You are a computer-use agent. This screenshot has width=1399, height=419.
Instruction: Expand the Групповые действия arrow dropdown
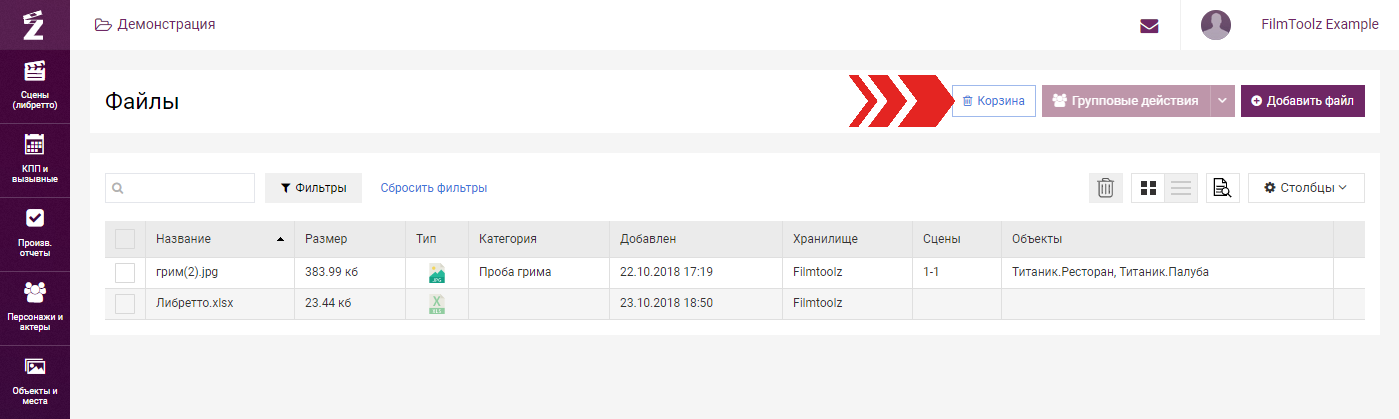tap(1223, 101)
